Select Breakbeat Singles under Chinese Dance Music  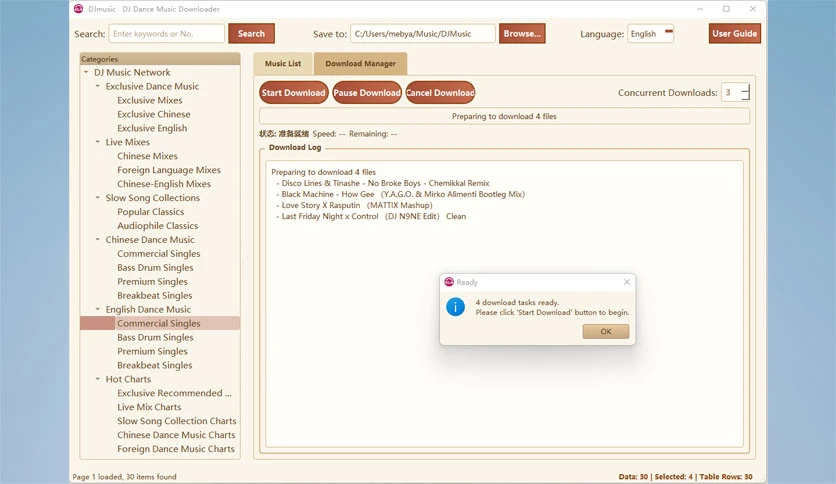click(154, 295)
